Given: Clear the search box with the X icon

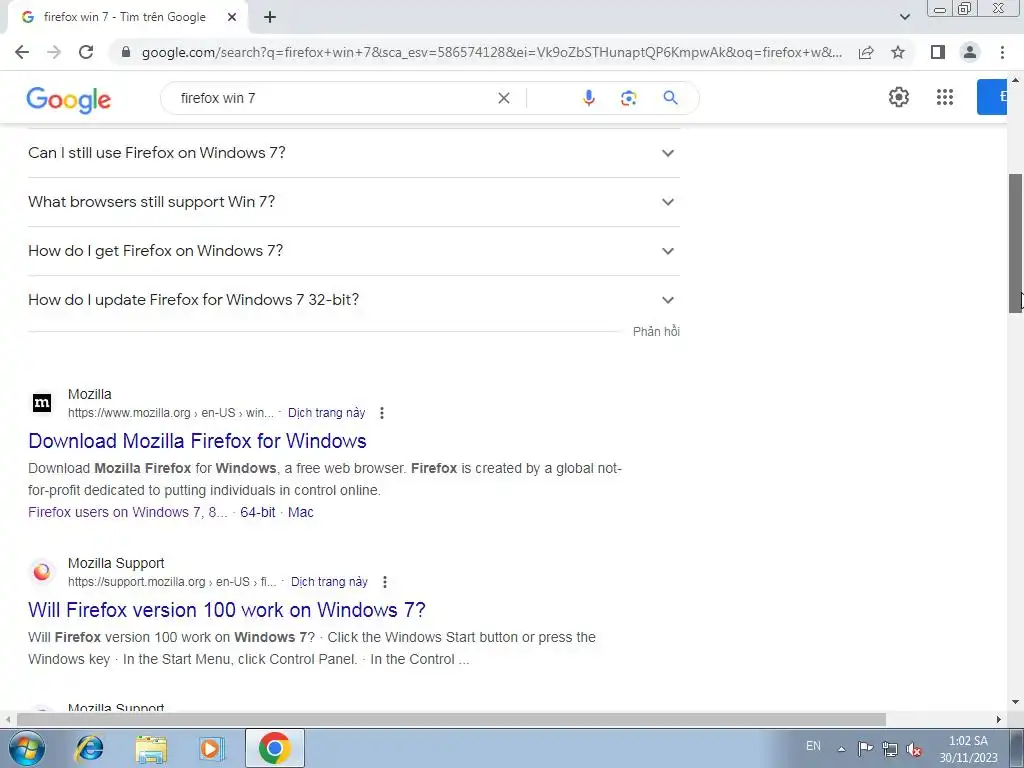Looking at the screenshot, I should pos(504,98).
